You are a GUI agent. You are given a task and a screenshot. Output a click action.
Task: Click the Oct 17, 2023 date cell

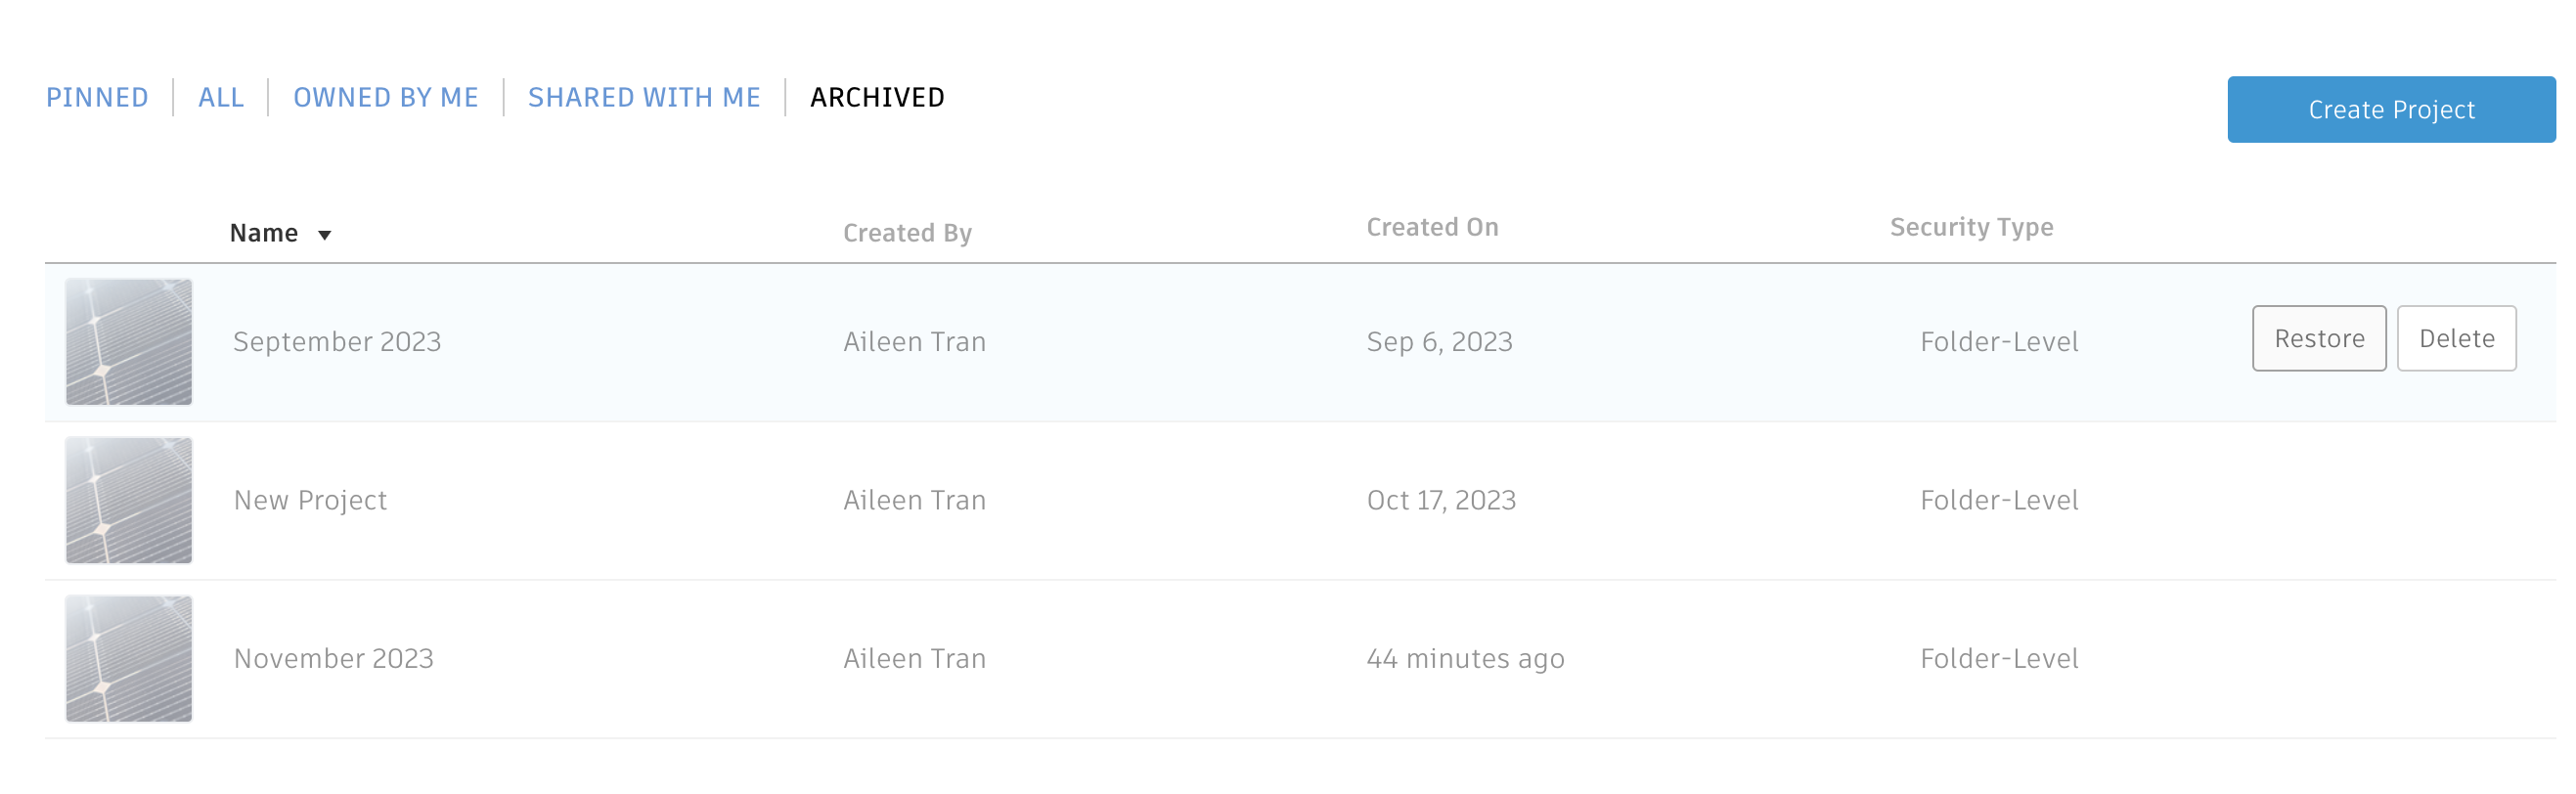click(x=1440, y=500)
